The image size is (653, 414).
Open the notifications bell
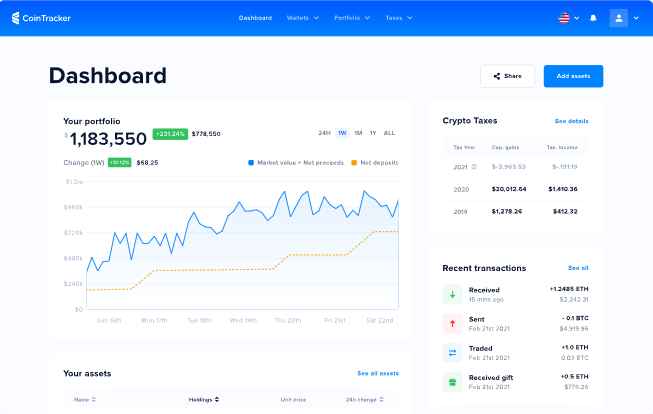593,18
